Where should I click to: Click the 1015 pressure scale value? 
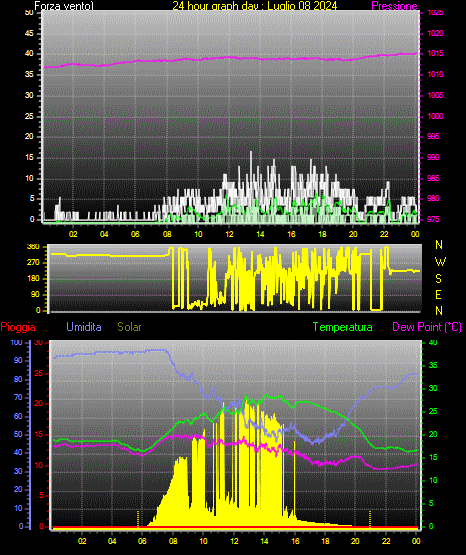435,53
